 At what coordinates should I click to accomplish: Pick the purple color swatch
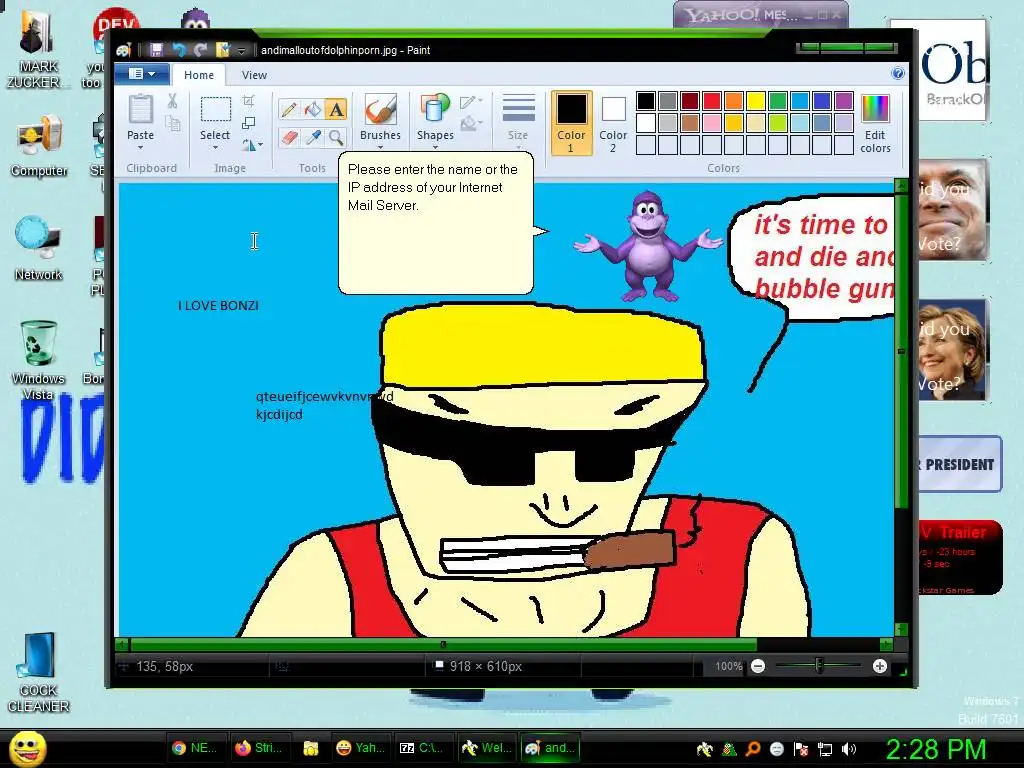844,101
